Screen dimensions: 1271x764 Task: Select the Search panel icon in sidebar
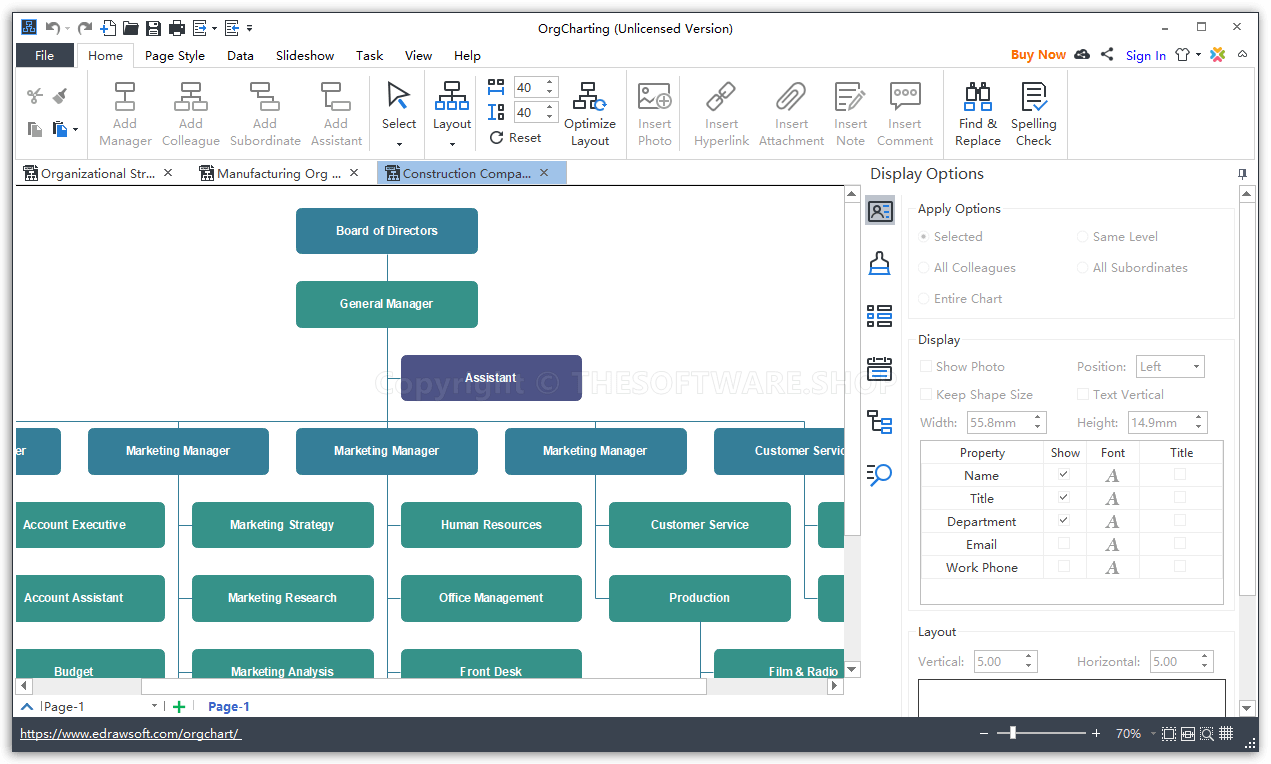(879, 476)
